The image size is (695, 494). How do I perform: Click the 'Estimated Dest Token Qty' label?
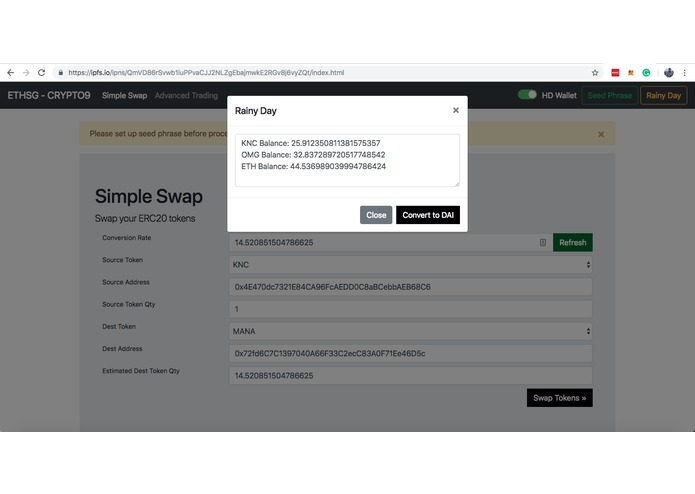tap(141, 370)
